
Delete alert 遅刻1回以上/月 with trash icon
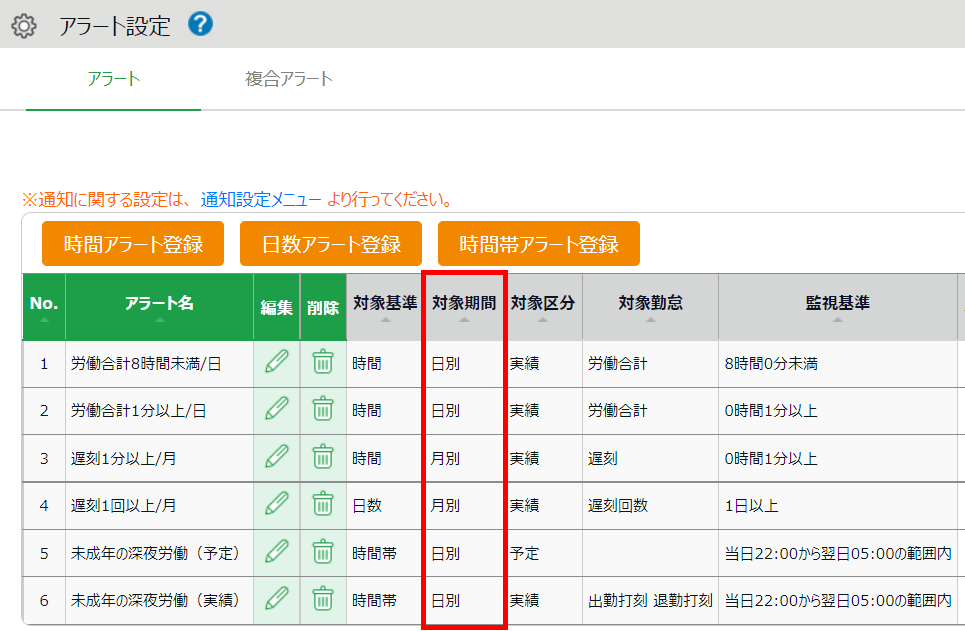click(x=323, y=504)
